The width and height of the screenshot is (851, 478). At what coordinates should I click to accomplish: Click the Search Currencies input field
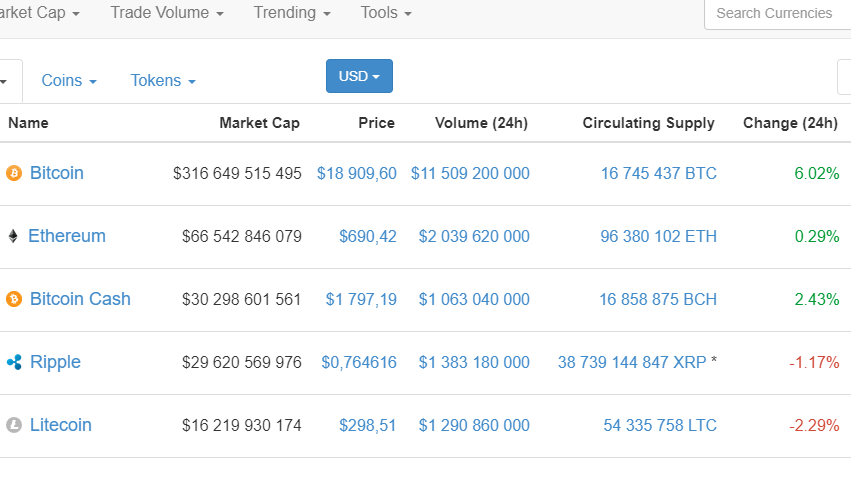tap(777, 13)
